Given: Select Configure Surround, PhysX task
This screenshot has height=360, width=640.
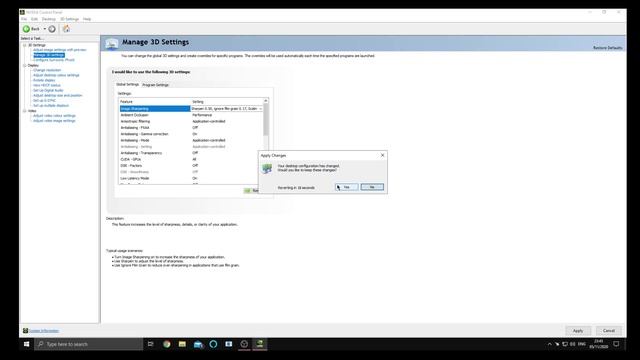Looking at the screenshot, I should tap(54, 60).
